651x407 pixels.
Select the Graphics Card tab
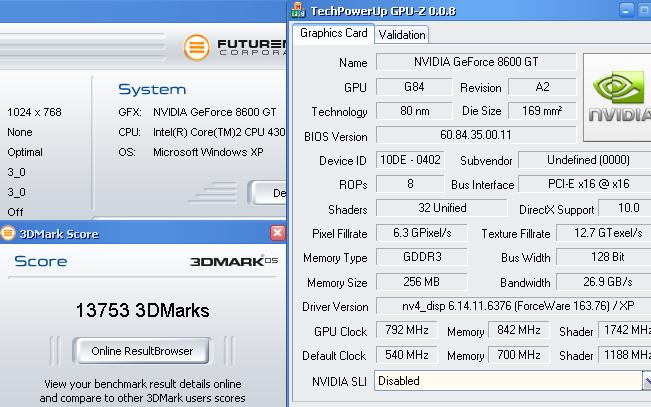(333, 33)
